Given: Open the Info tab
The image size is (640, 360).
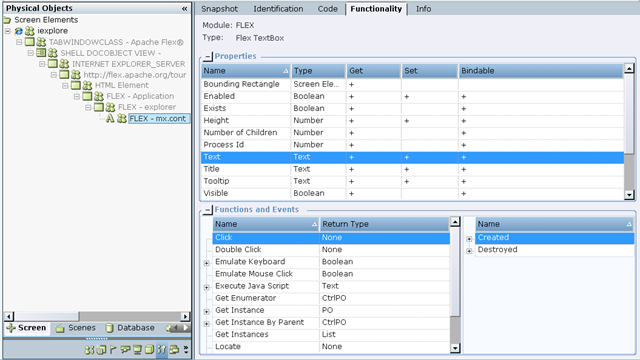Looking at the screenshot, I should click(x=423, y=9).
